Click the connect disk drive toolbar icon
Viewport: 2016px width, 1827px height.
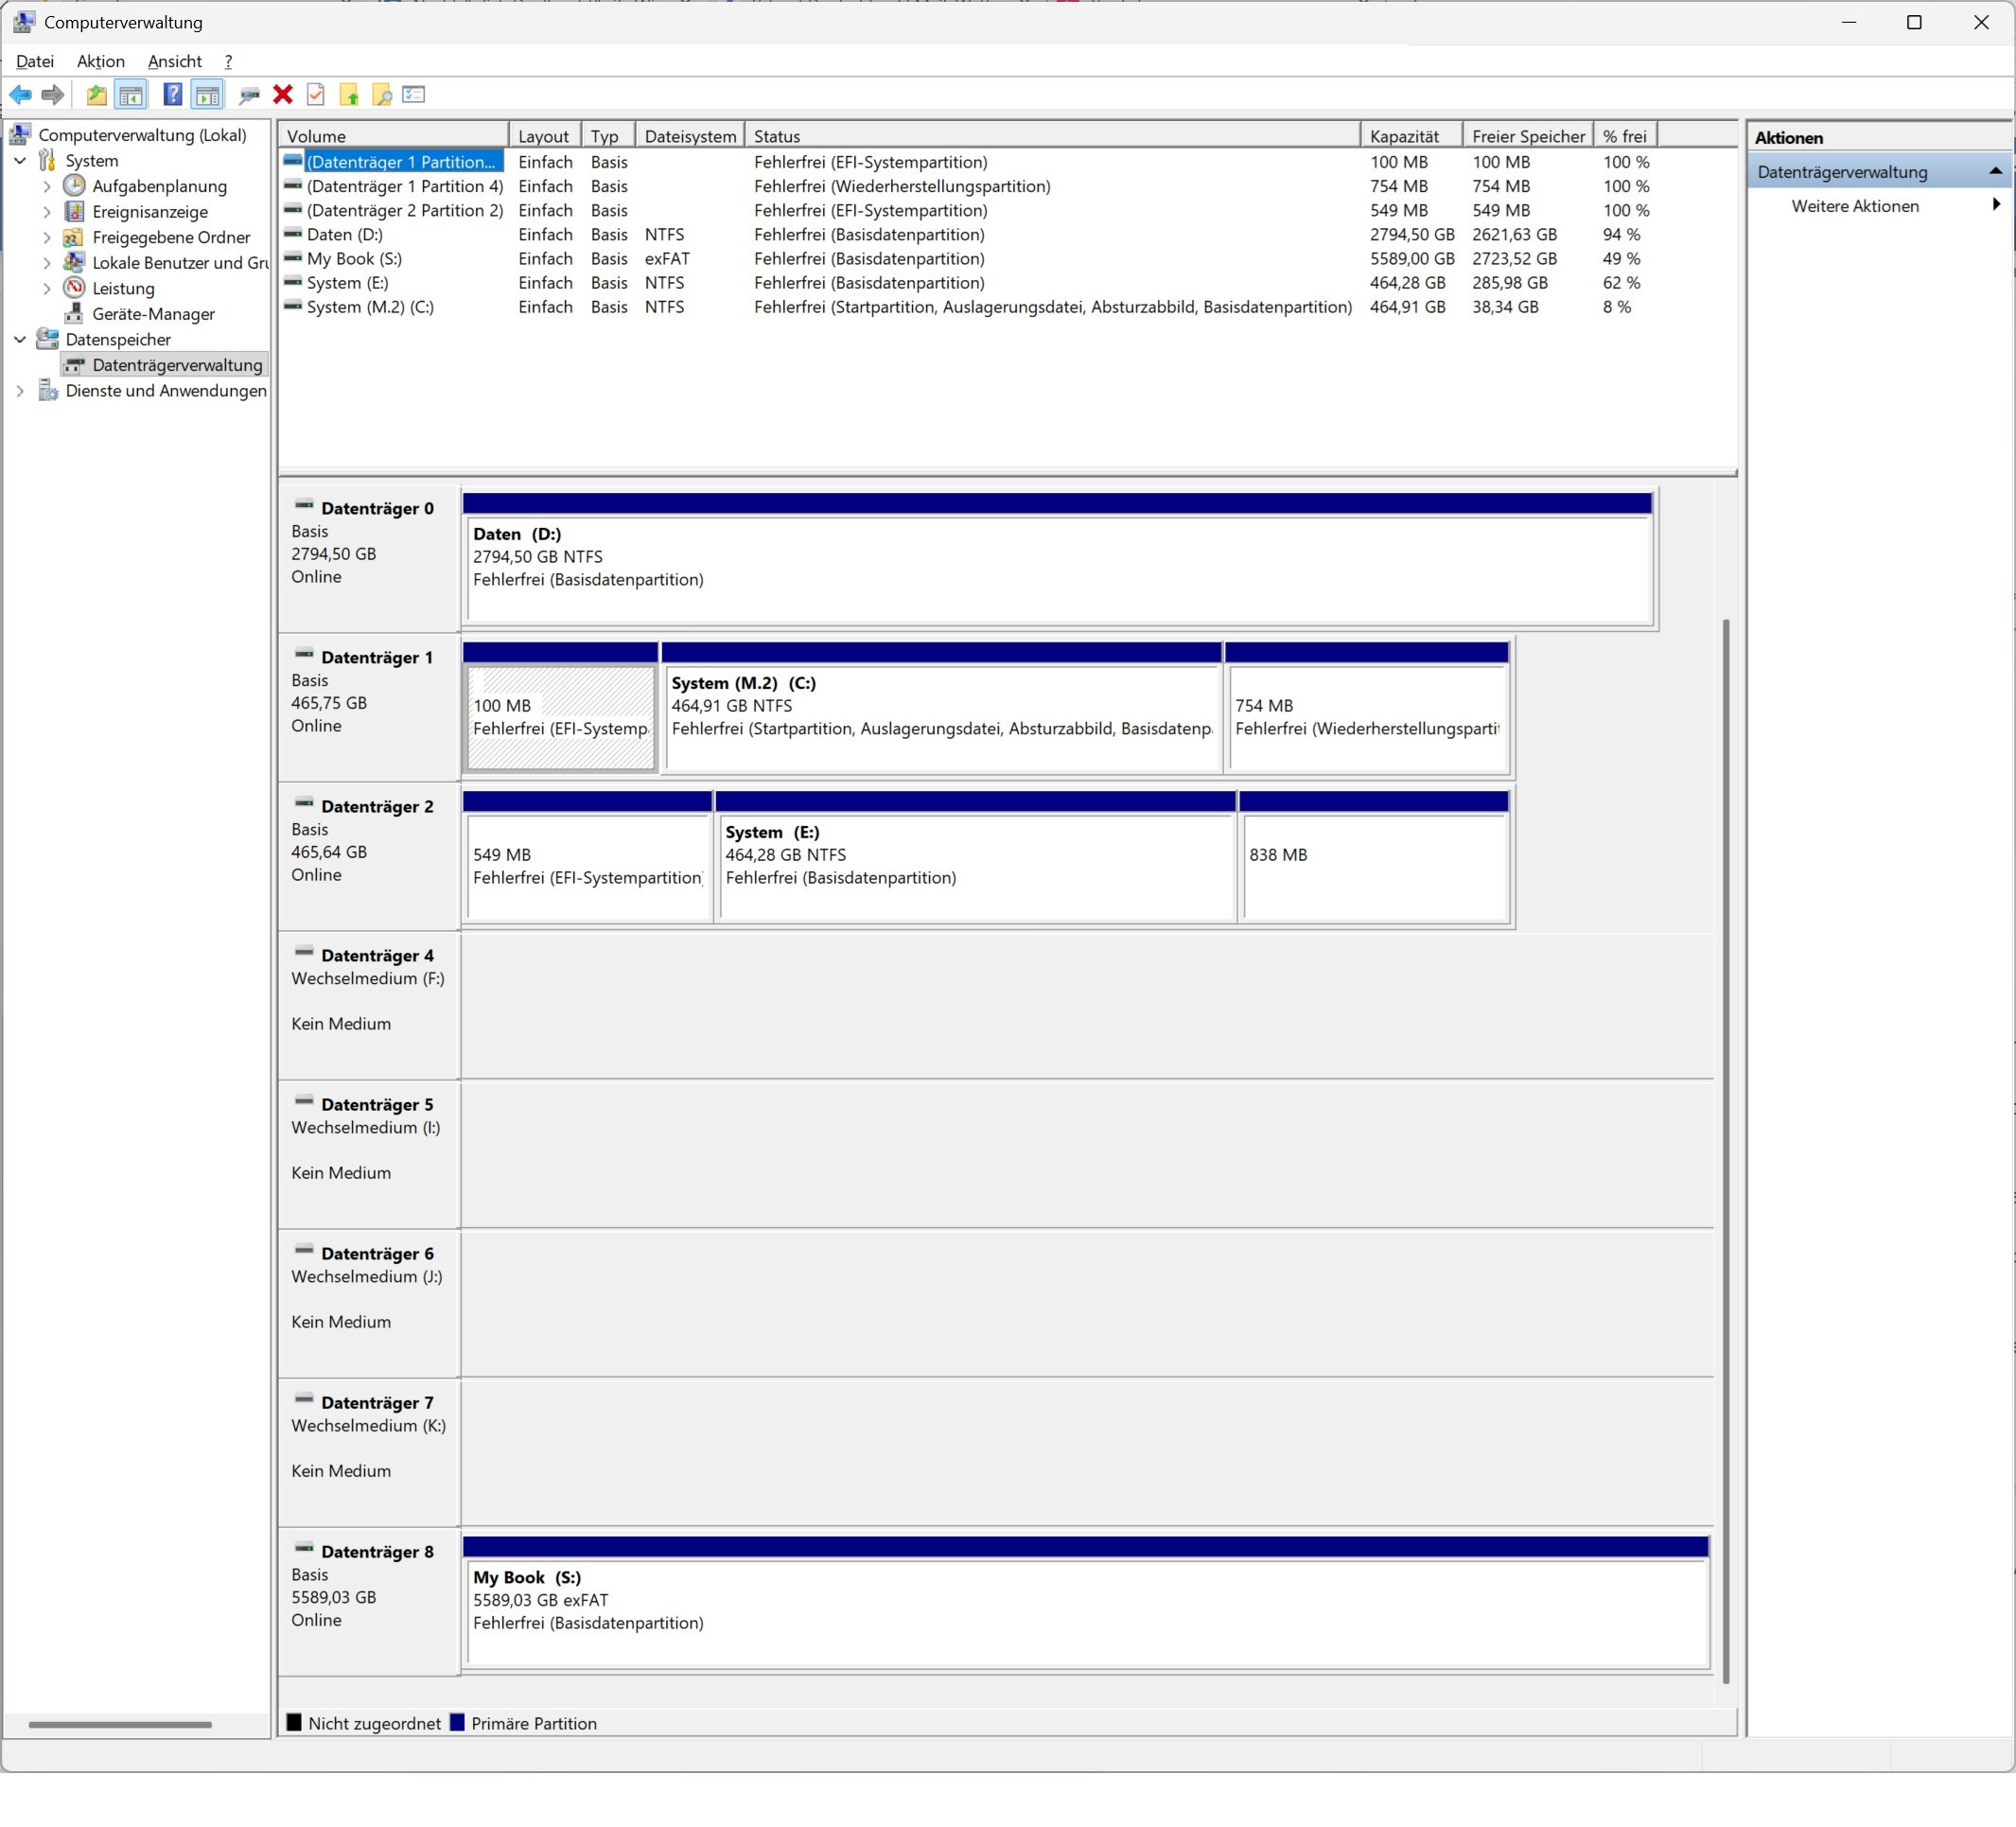249,95
